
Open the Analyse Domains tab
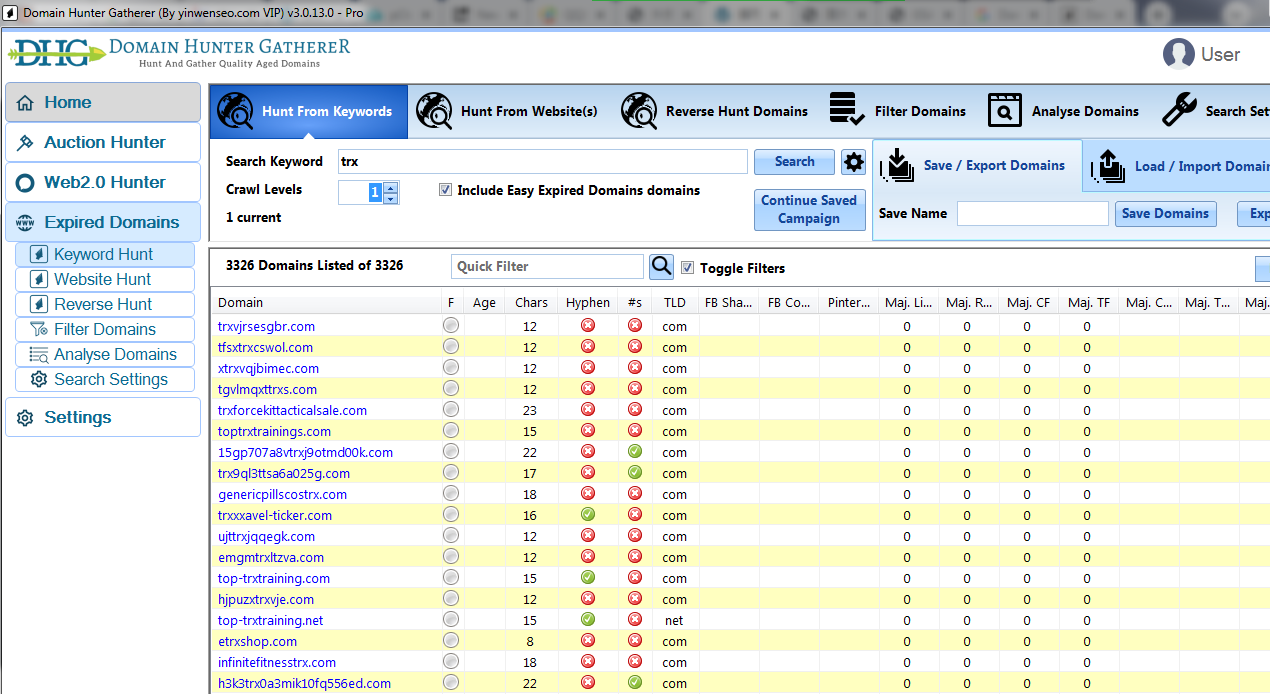click(x=1063, y=111)
